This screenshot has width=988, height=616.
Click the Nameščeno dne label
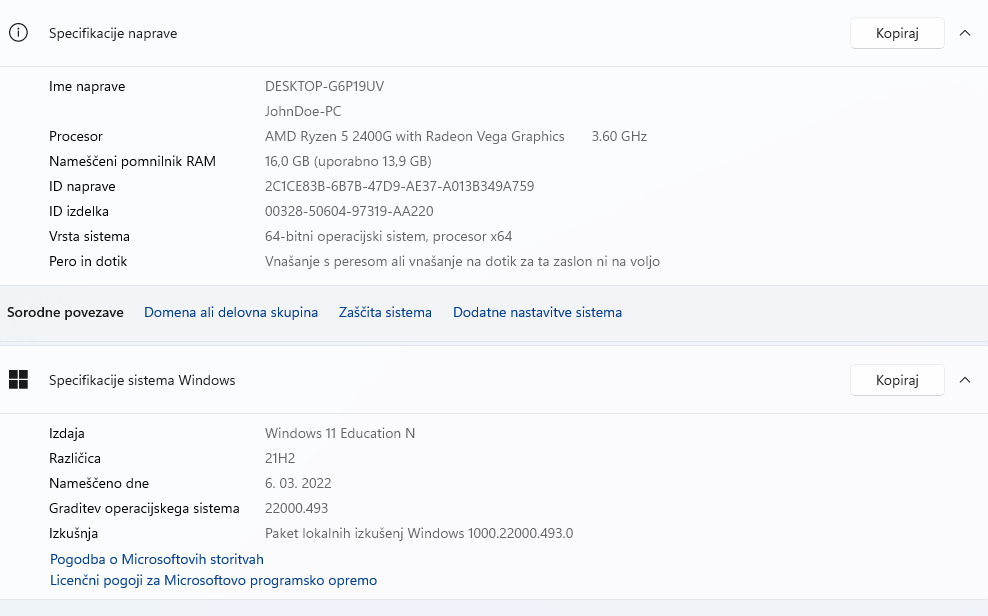99,483
